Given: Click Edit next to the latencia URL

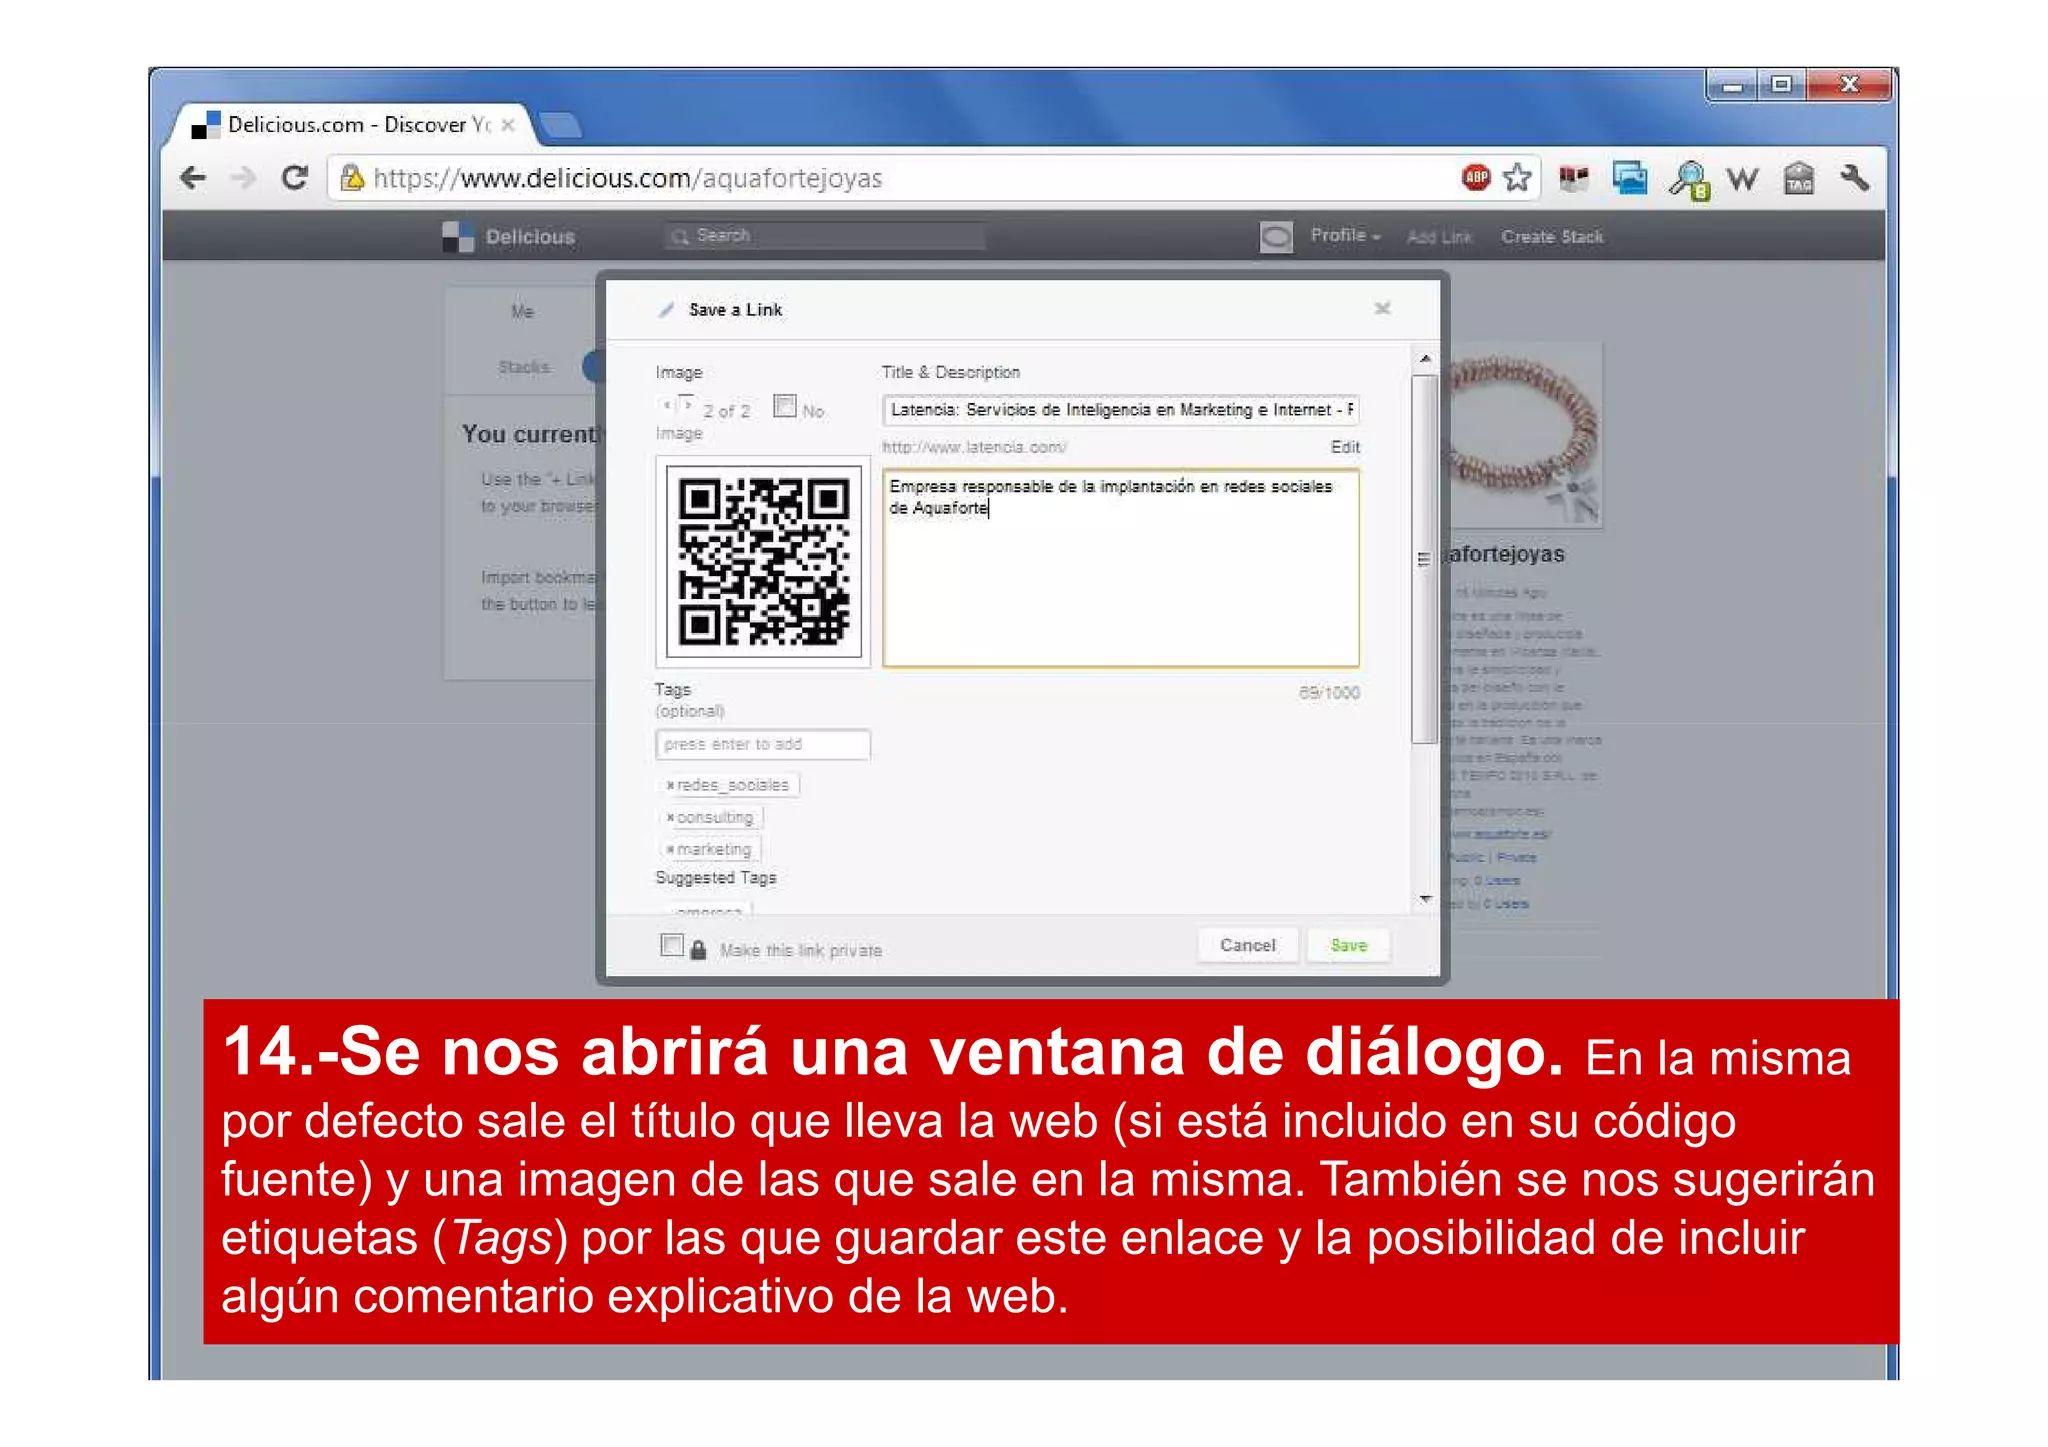Looking at the screenshot, I should coord(1345,447).
